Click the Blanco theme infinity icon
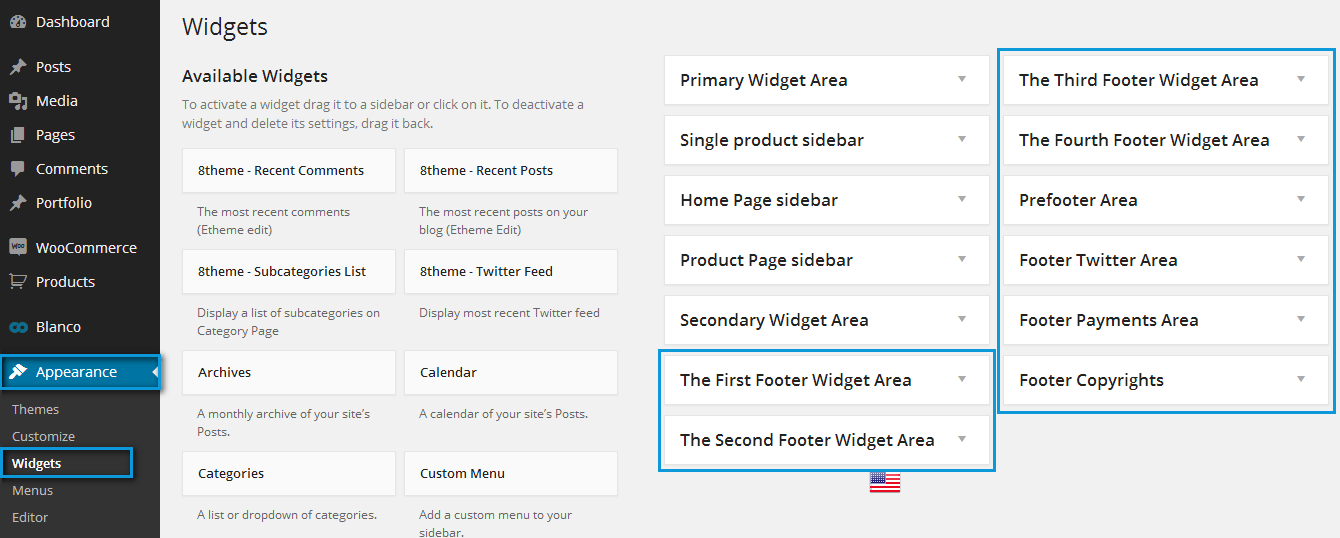 tap(18, 327)
